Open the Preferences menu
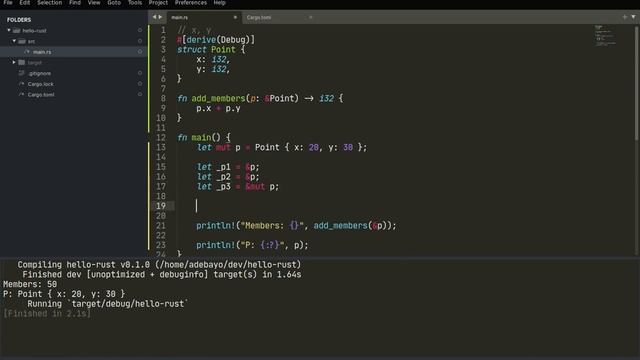The image size is (640, 360). (x=191, y=2)
